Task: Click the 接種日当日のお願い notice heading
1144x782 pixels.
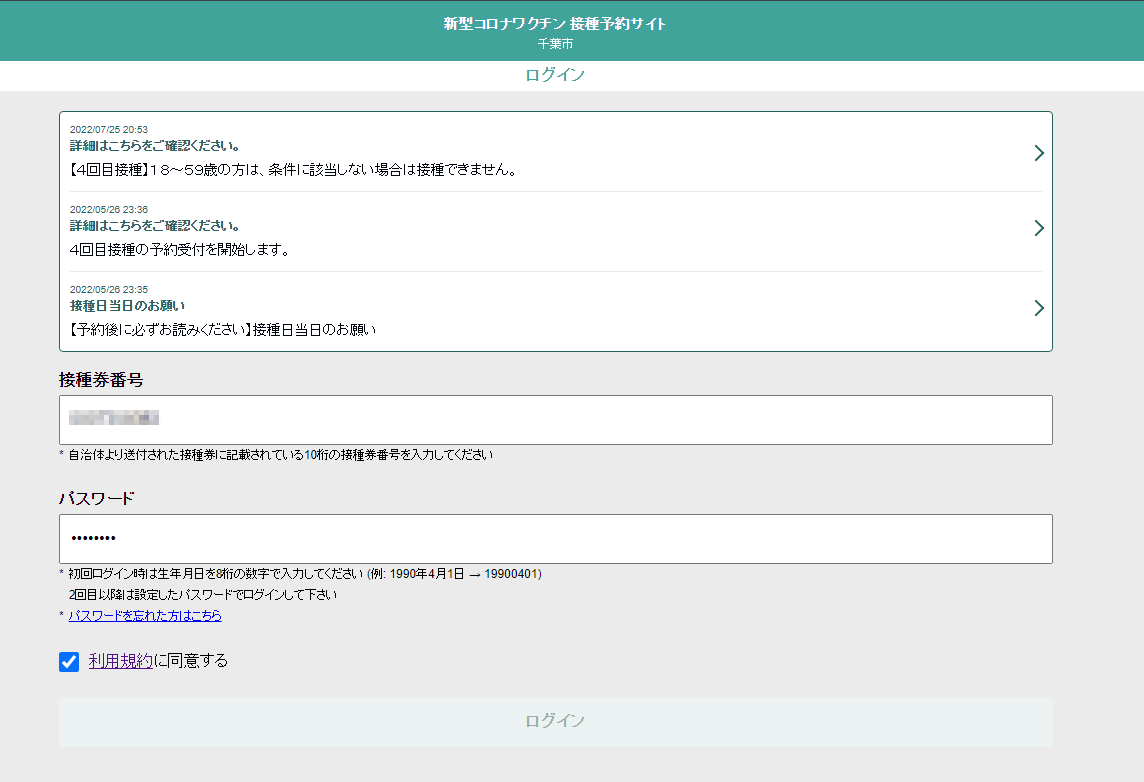Action: [127, 306]
